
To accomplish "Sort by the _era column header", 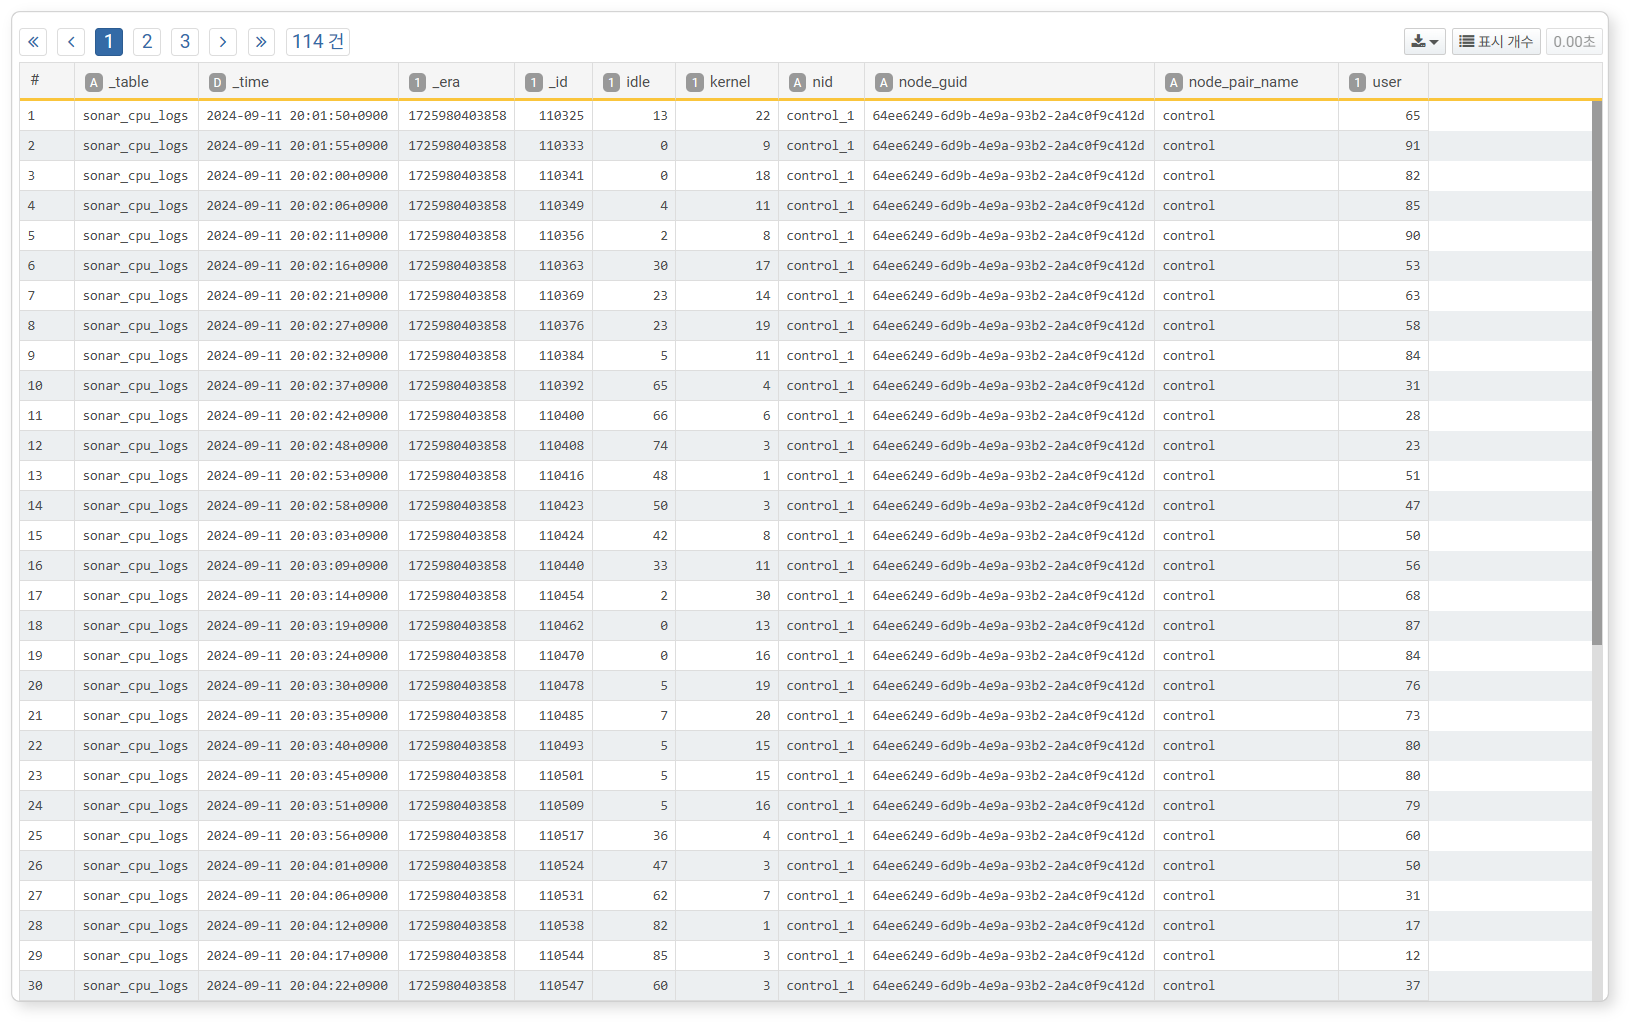I will click(x=456, y=82).
